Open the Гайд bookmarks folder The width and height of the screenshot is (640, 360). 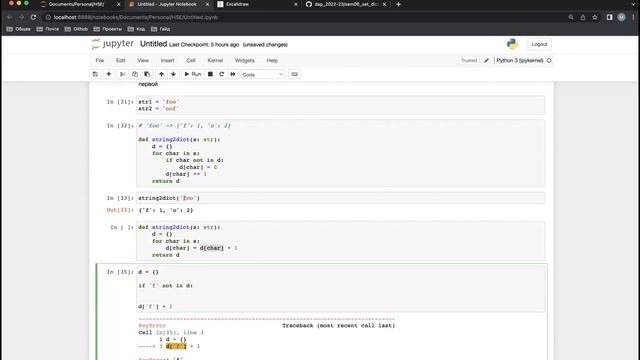(x=160, y=29)
